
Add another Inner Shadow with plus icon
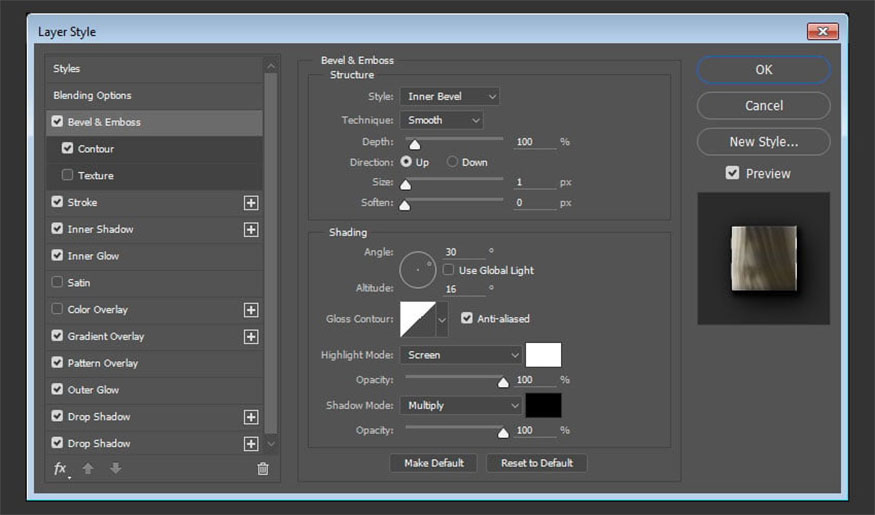click(251, 230)
